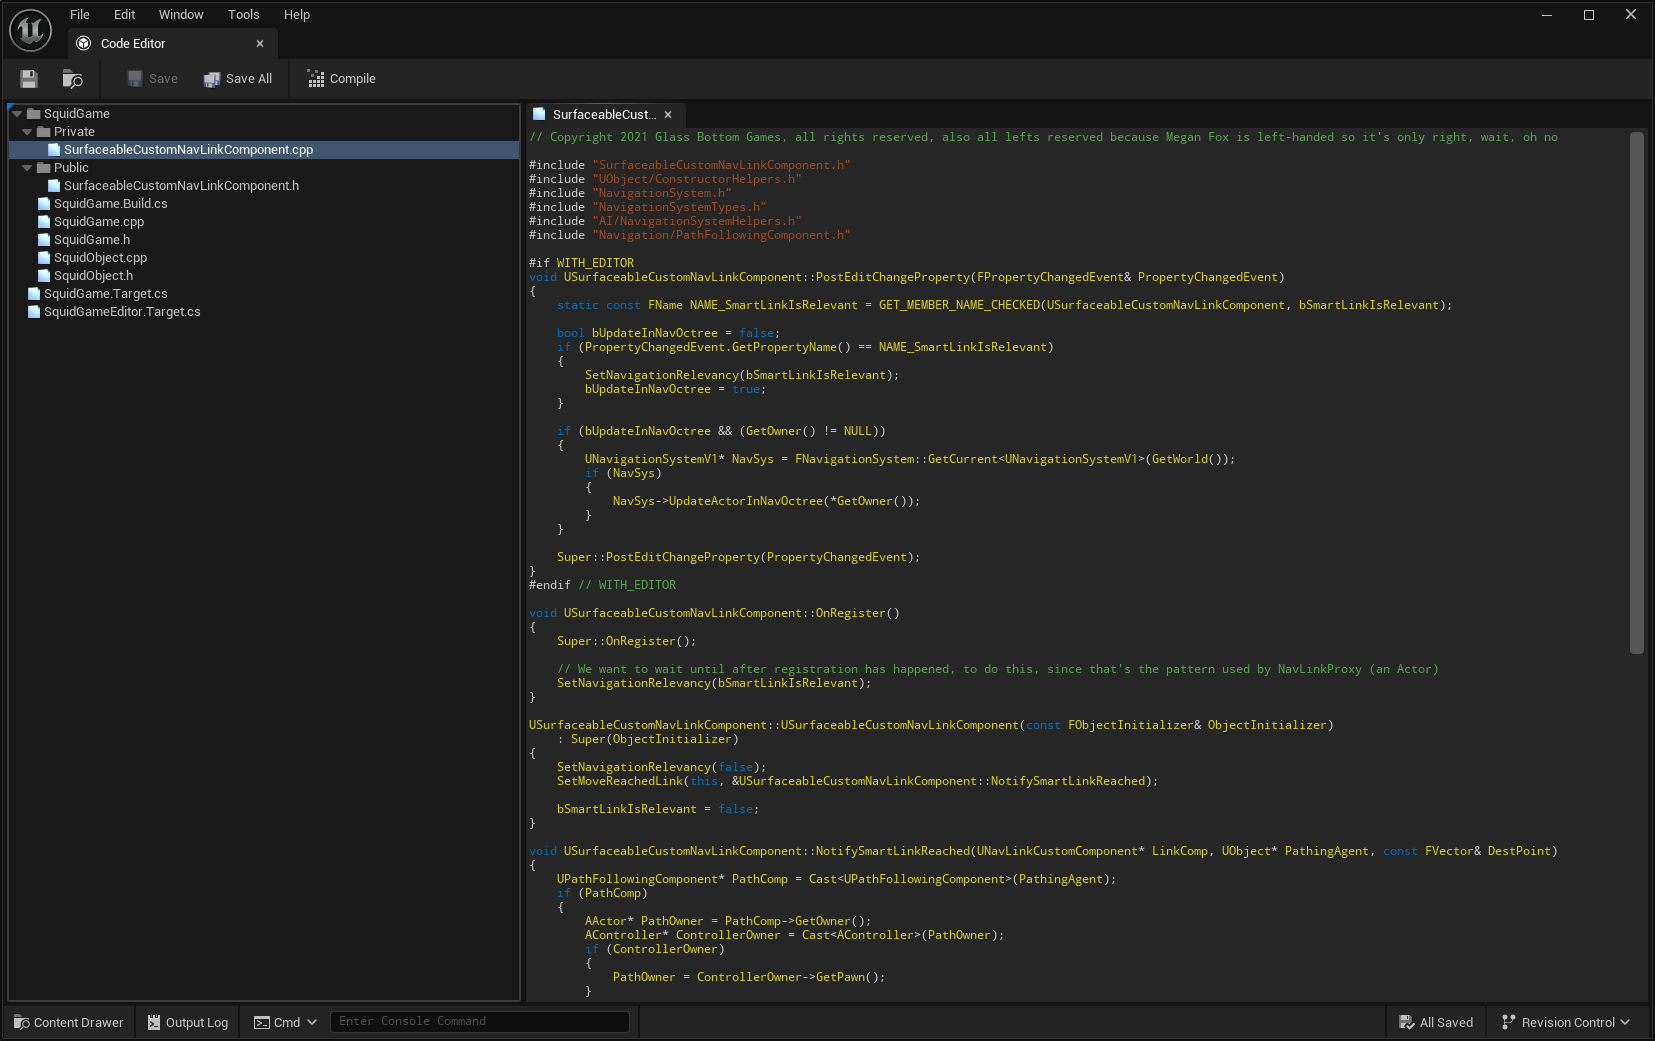Click the console command input field

[x=480, y=1021]
